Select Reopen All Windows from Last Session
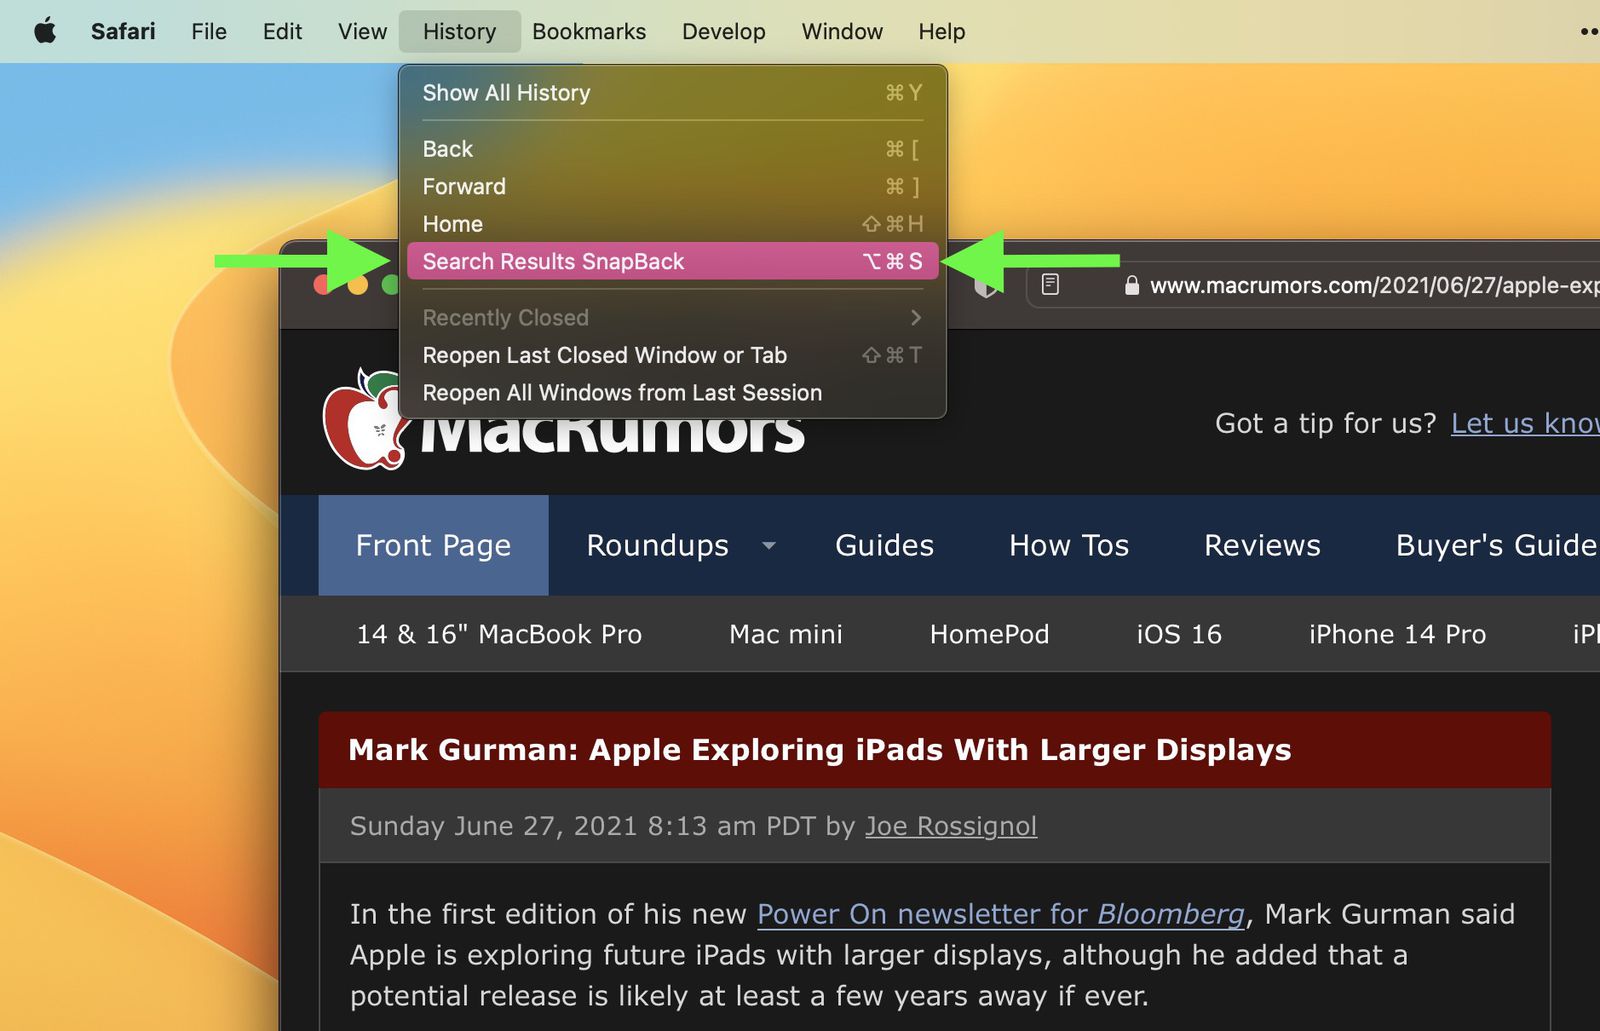Image resolution: width=1600 pixels, height=1031 pixels. 622,392
